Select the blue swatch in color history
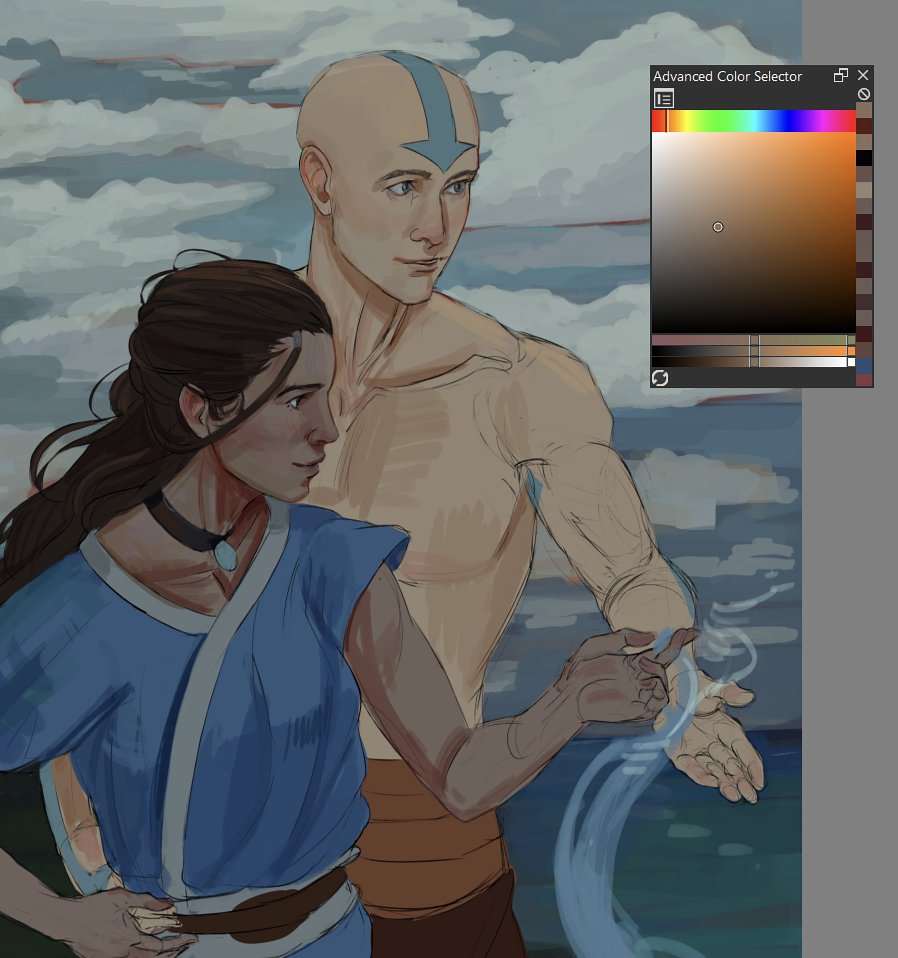 (x=864, y=365)
